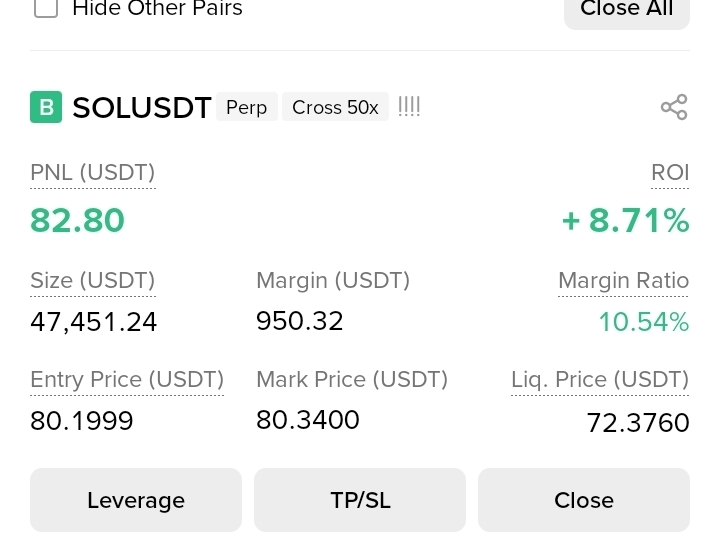
Task: Tap the Entry Price (USDT) label
Action: (x=127, y=380)
